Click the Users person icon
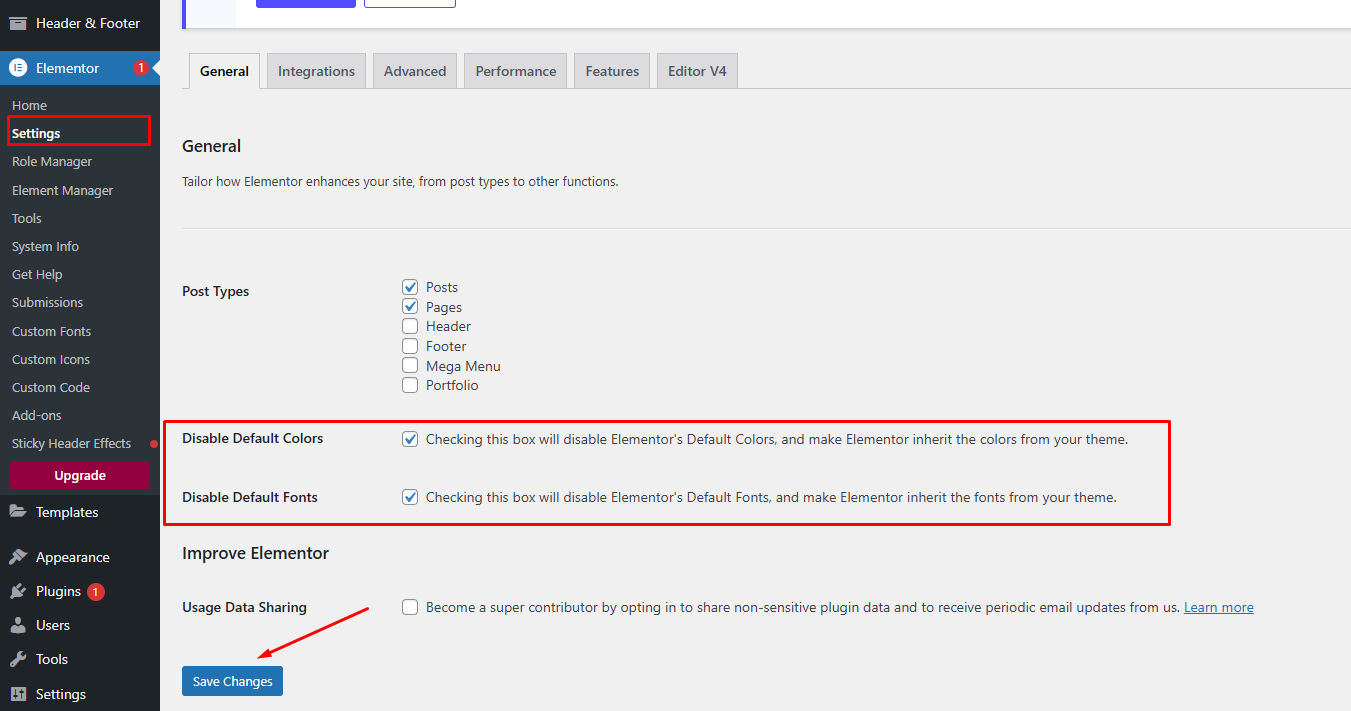Viewport: 1351px width, 711px height. coord(18,625)
